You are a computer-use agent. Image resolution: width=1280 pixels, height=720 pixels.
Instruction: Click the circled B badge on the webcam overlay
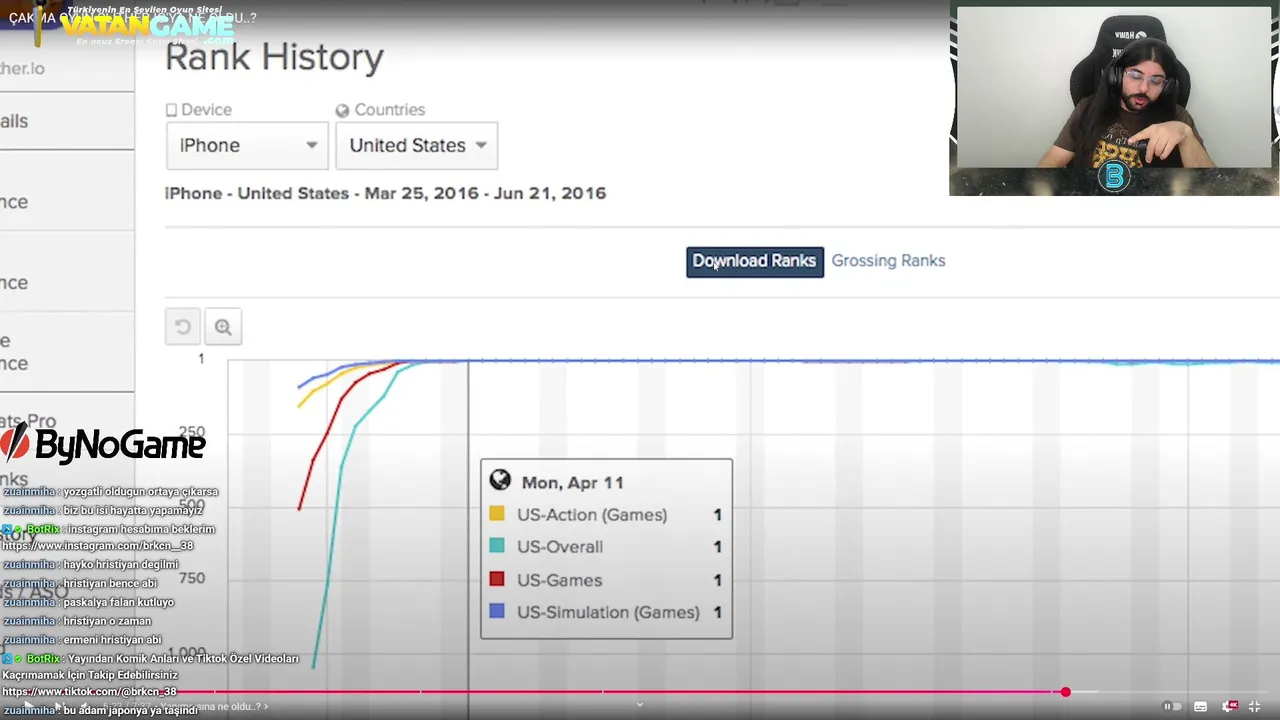(1114, 177)
